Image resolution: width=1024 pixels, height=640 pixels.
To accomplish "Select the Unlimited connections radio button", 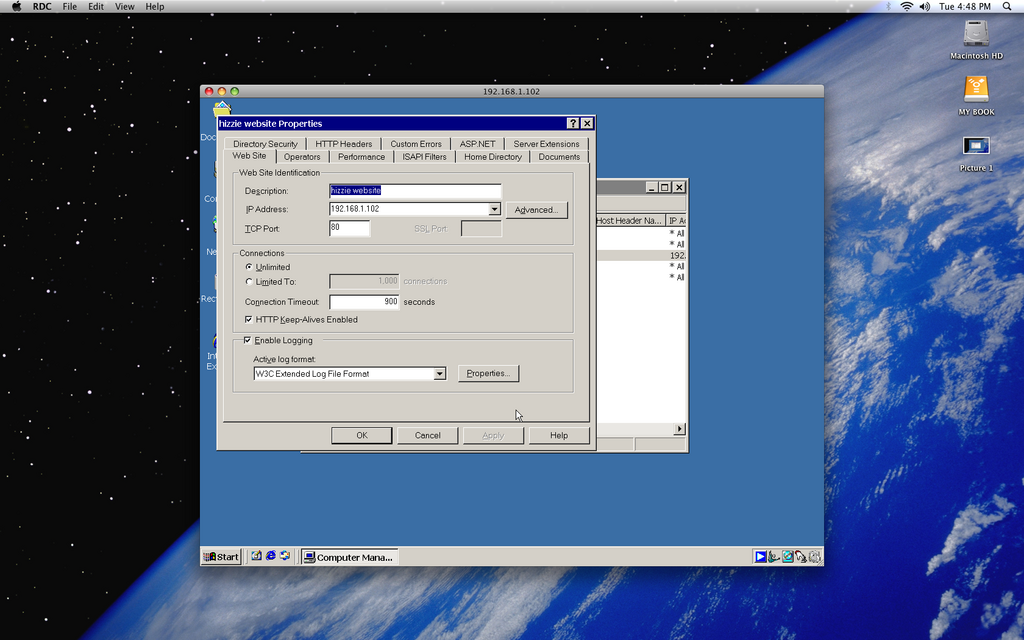I will tap(249, 267).
